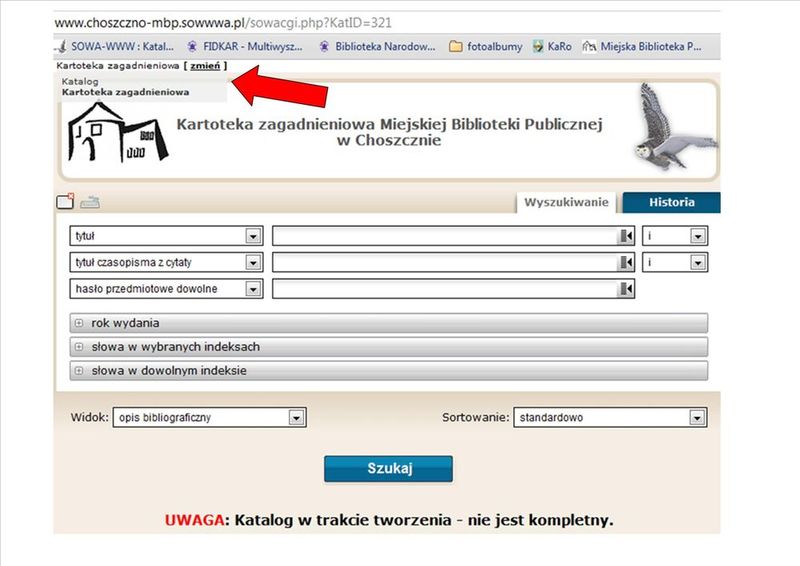Switch to the Historia tab
Viewport: 800px width, 566px height.
pyautogui.click(x=671, y=202)
